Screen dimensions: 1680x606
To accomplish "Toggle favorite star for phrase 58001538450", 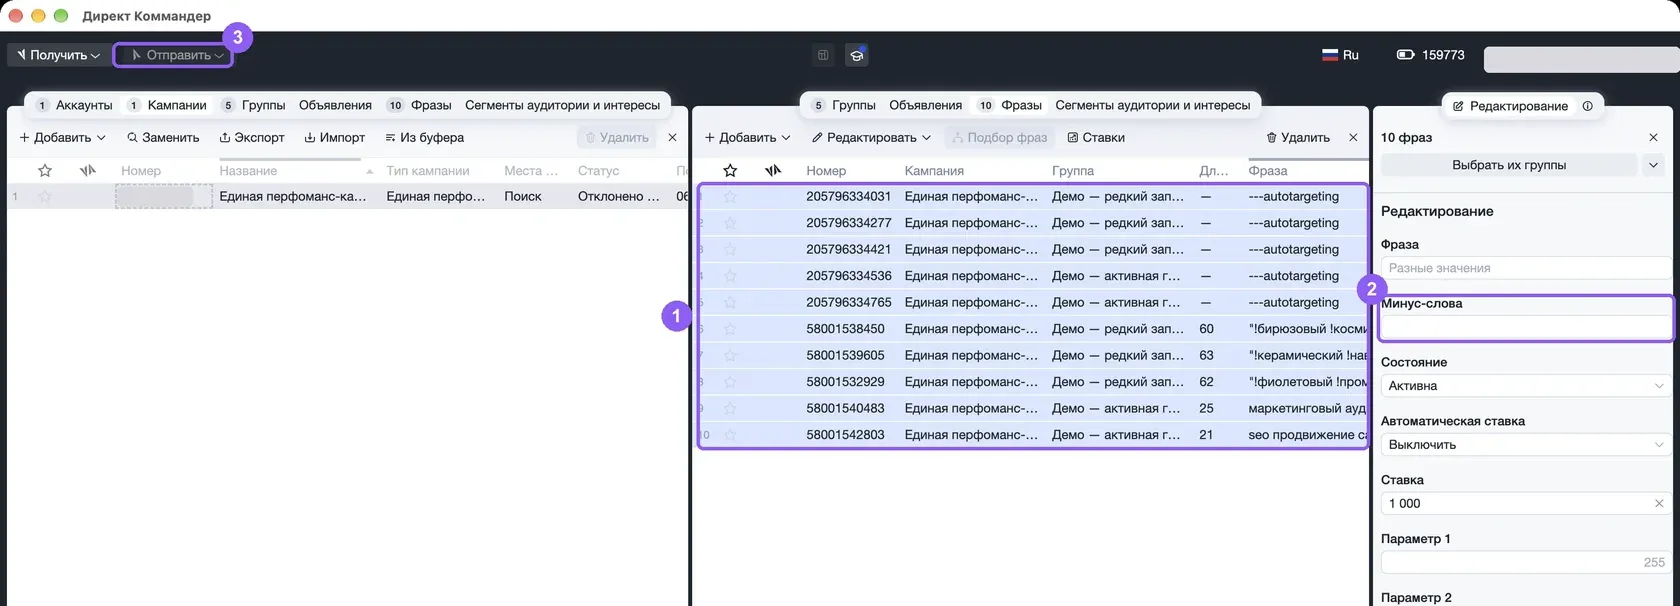I will tap(730, 329).
